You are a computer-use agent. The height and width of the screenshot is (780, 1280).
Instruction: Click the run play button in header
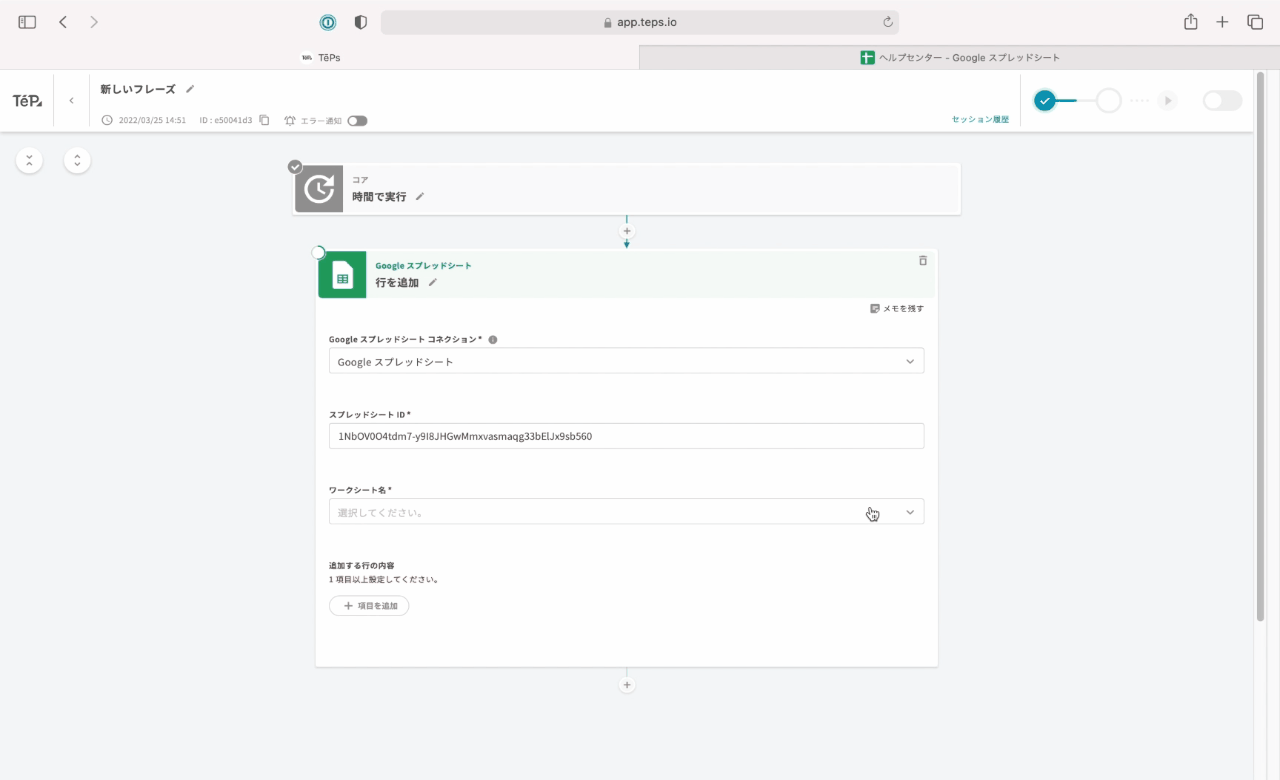point(1166,100)
